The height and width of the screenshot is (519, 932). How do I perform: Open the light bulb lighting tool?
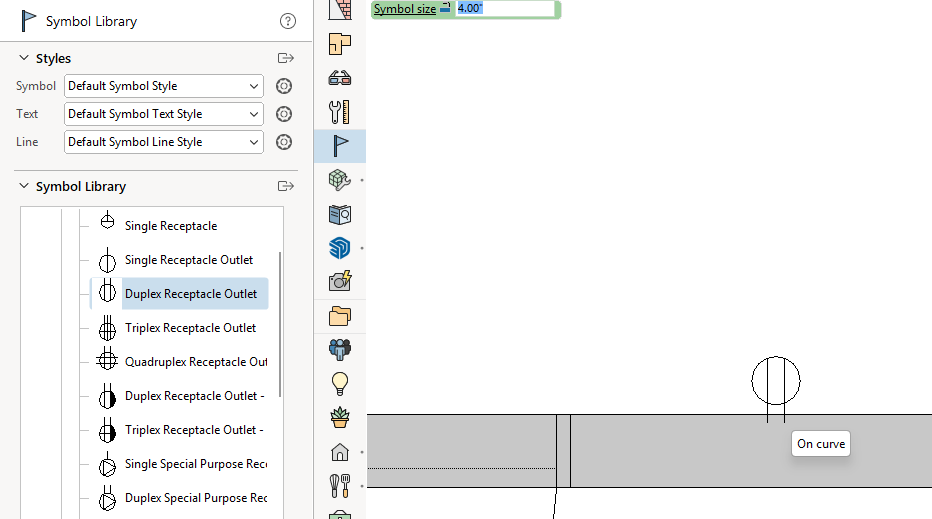click(x=340, y=384)
